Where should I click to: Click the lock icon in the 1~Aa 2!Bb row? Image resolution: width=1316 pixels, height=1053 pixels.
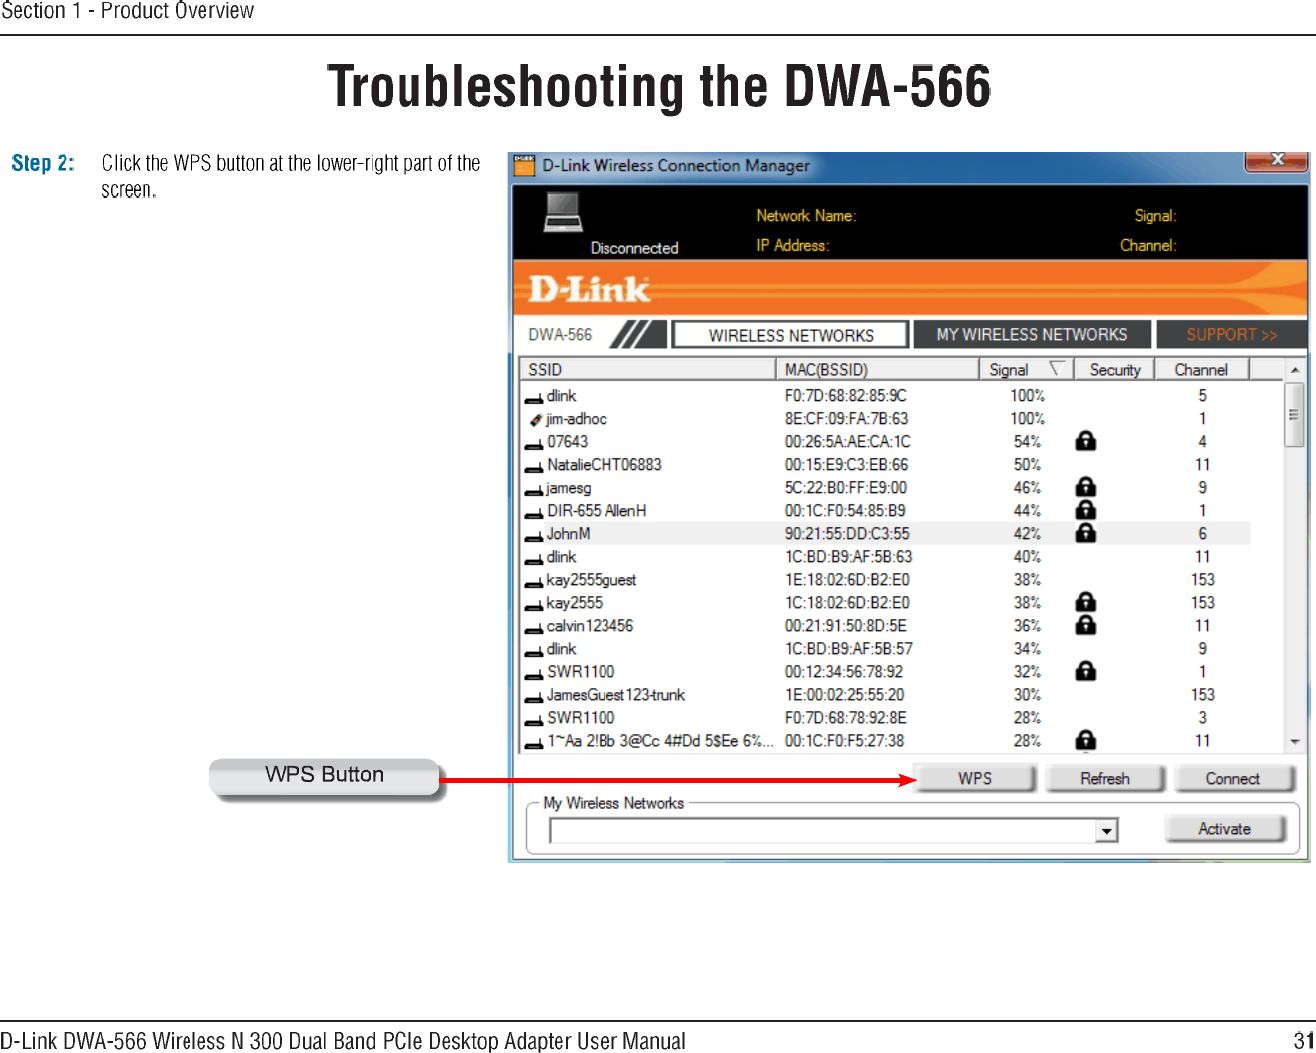(x=1085, y=740)
